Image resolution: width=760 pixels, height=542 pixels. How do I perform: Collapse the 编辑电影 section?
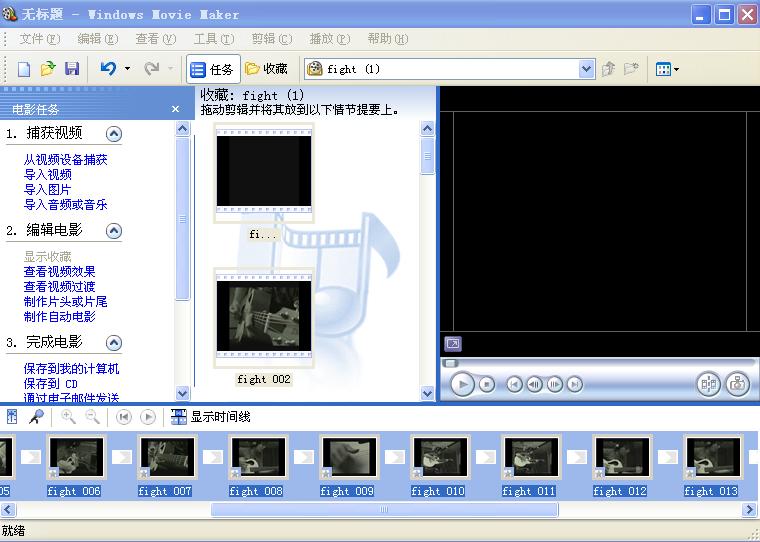click(x=114, y=231)
